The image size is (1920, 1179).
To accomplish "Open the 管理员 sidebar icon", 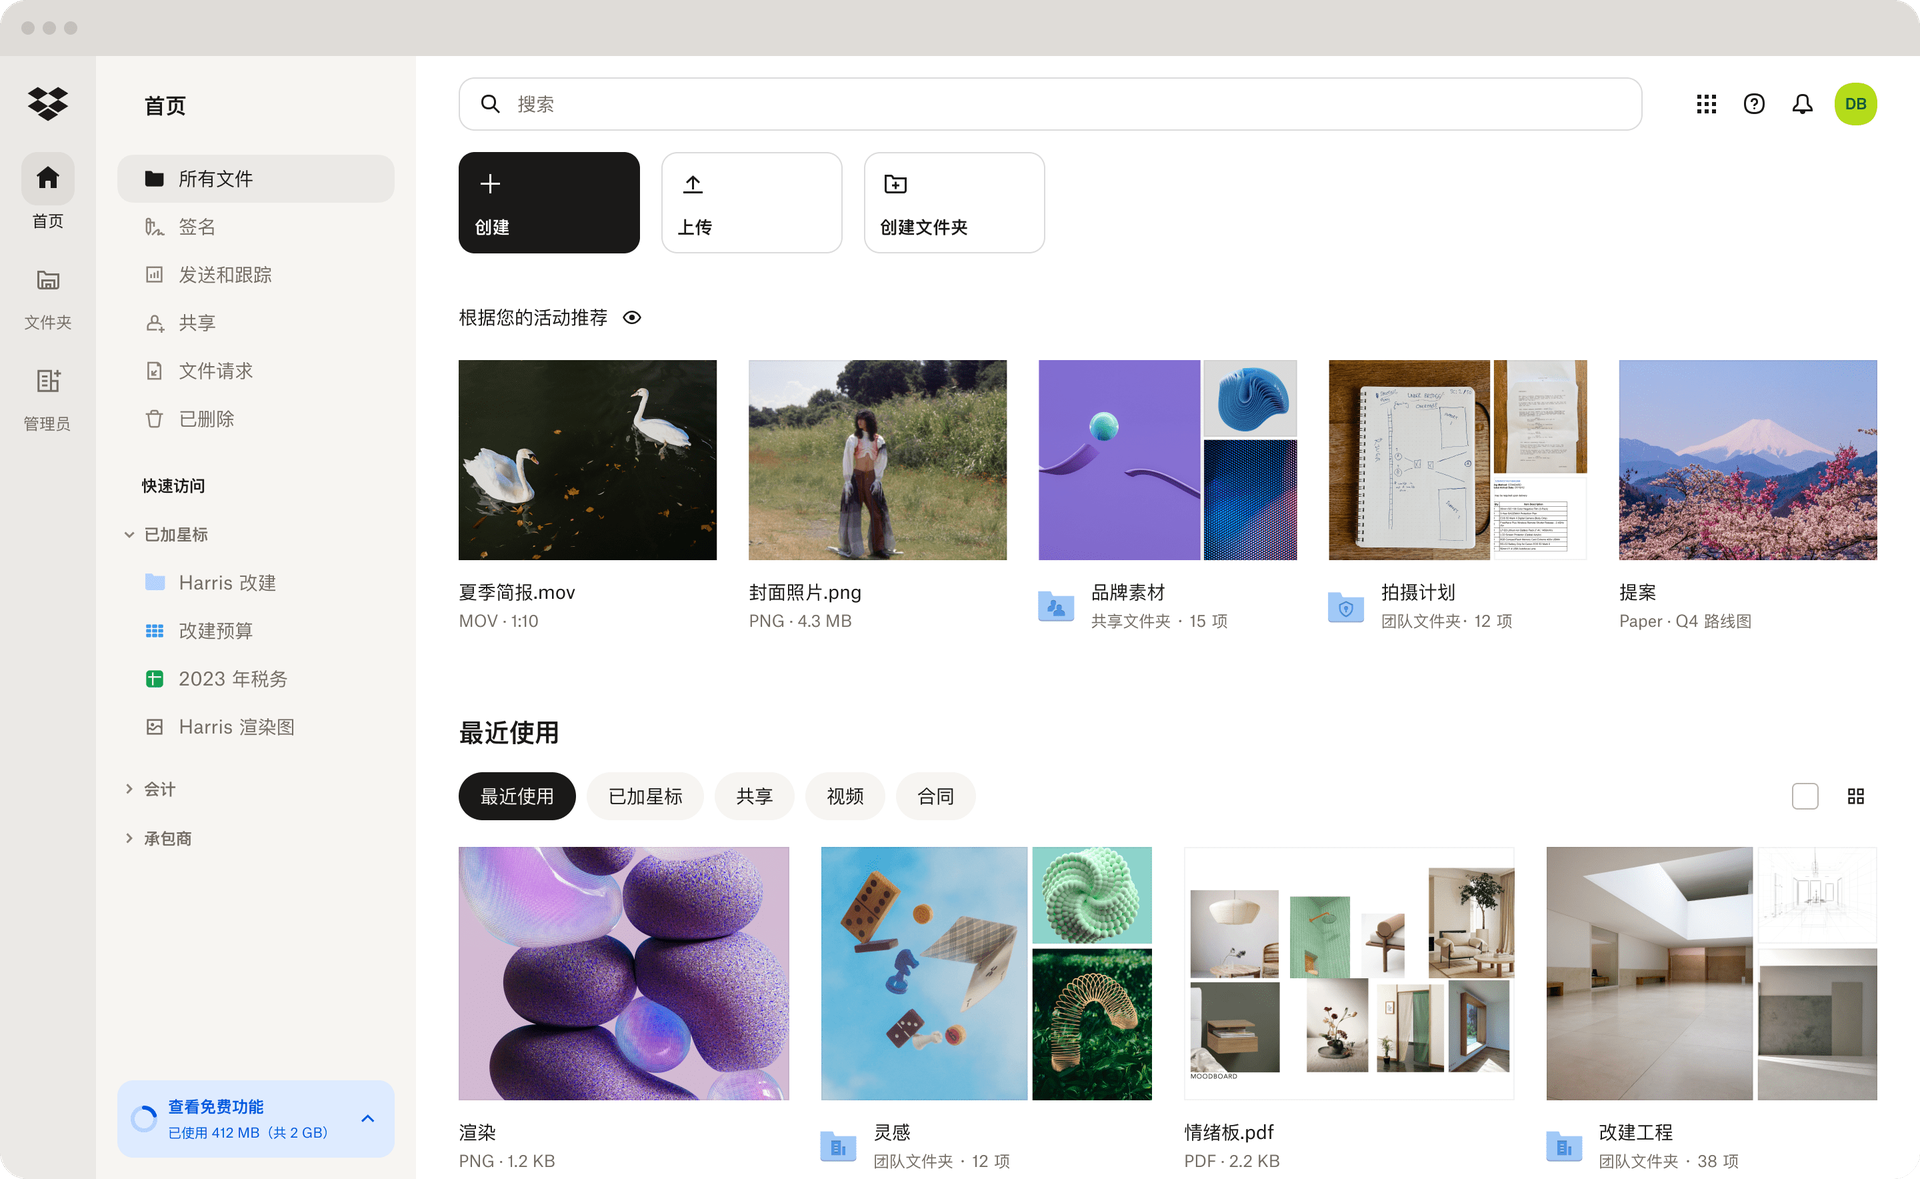I will tap(47, 381).
